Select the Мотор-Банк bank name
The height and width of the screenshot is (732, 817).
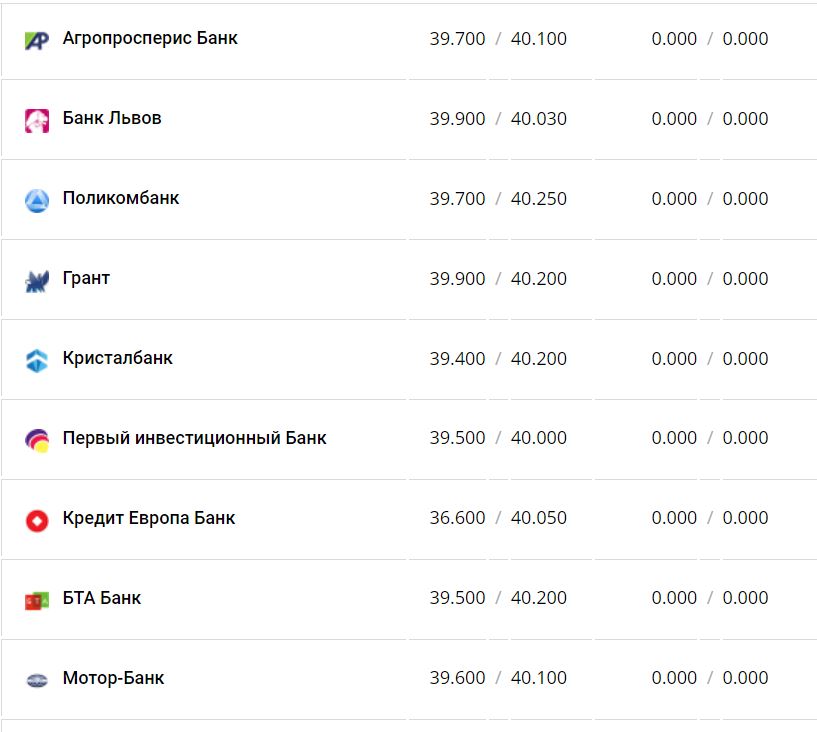(x=113, y=678)
